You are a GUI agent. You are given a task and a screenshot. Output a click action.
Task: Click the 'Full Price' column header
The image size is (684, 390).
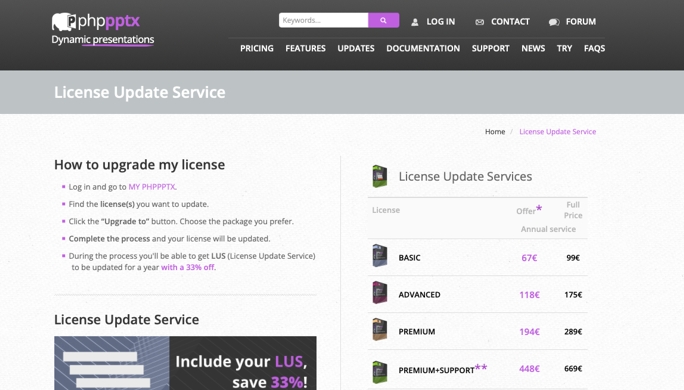coord(573,210)
